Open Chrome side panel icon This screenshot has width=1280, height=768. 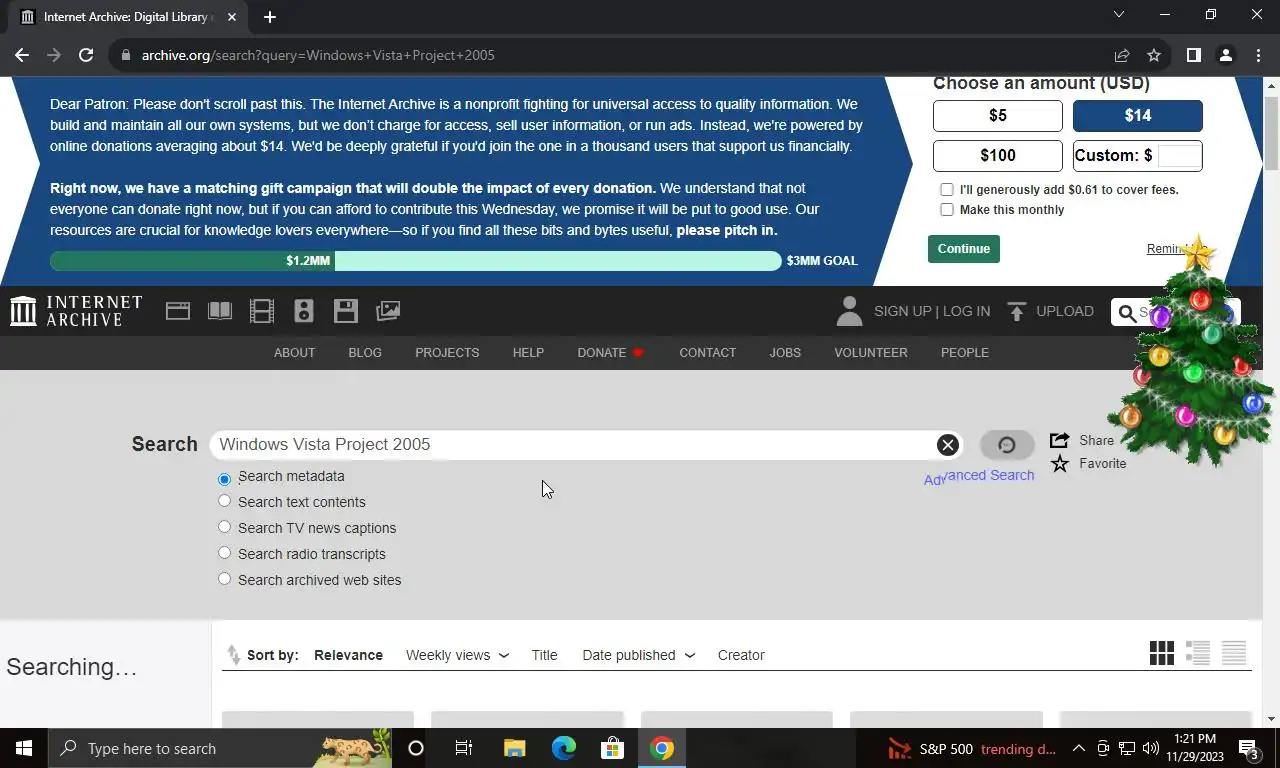[1193, 55]
